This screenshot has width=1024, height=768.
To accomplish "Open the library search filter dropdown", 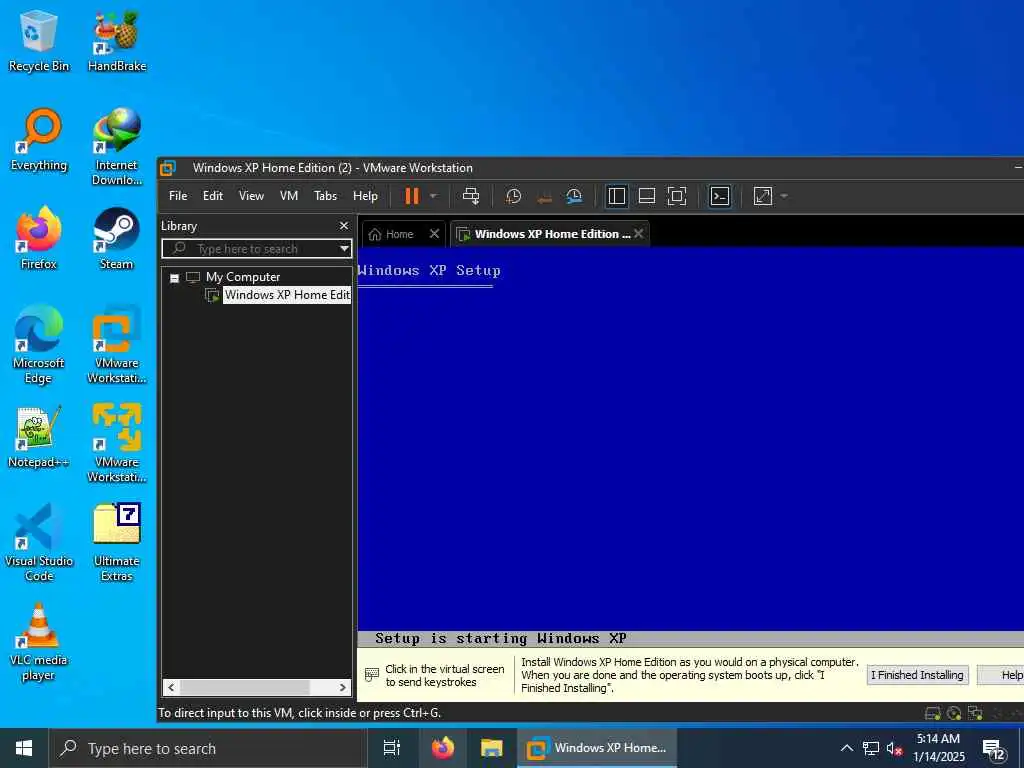I will (x=344, y=249).
